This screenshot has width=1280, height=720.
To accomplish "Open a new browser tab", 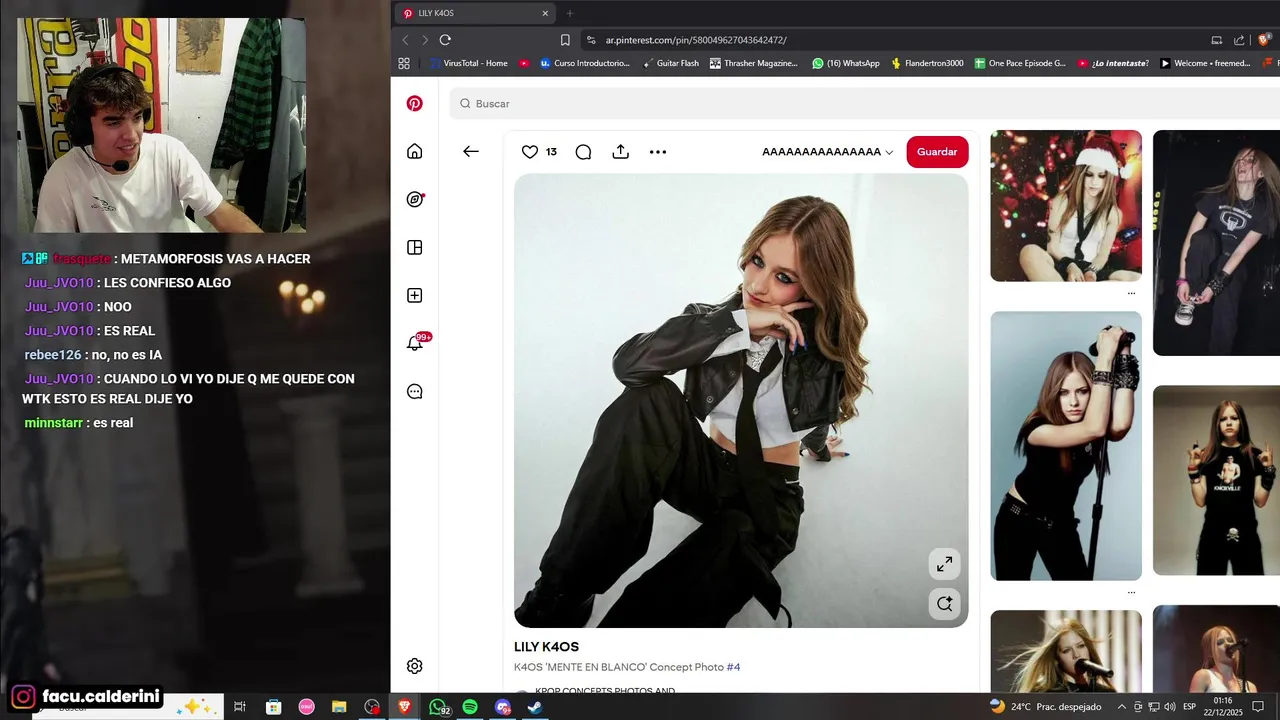I will (x=570, y=13).
